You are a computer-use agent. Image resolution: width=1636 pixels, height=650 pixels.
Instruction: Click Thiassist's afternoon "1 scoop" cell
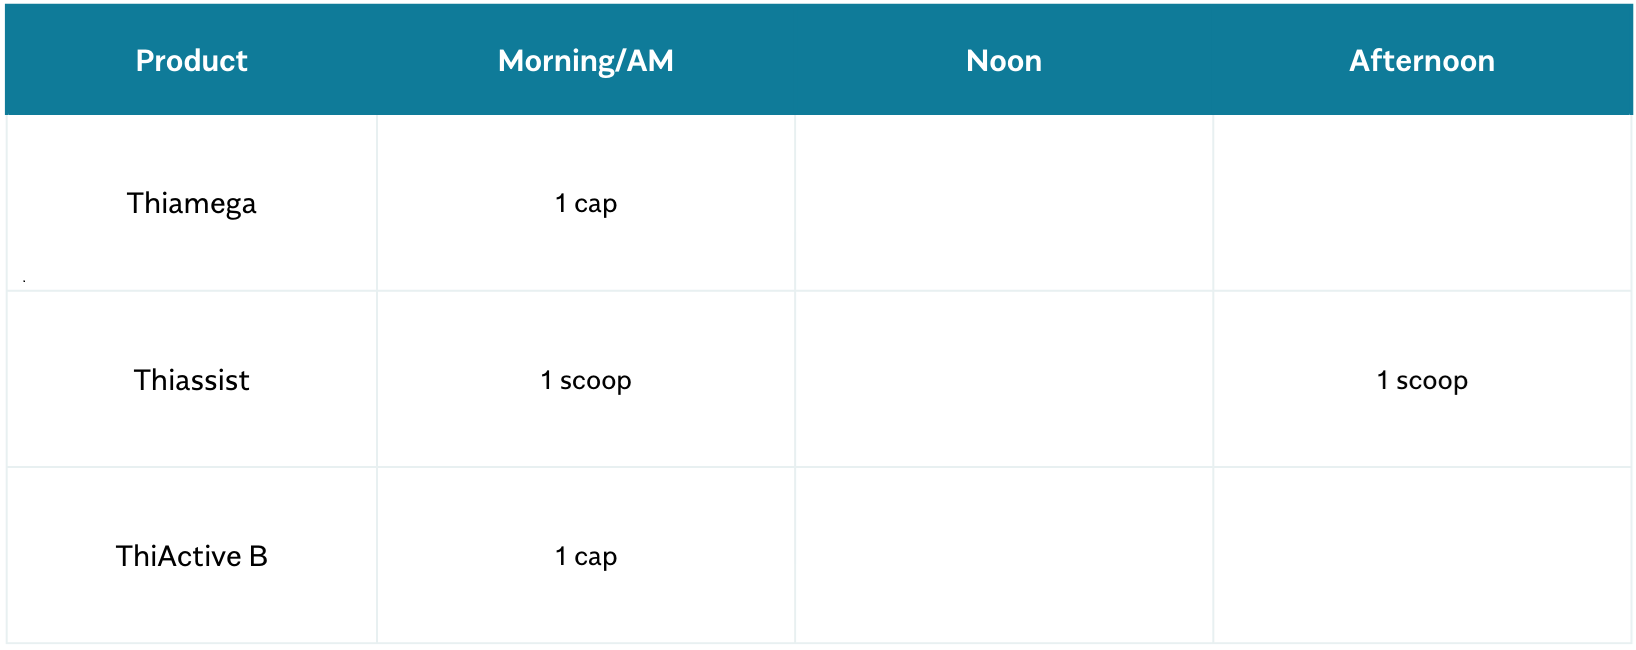click(x=1421, y=381)
